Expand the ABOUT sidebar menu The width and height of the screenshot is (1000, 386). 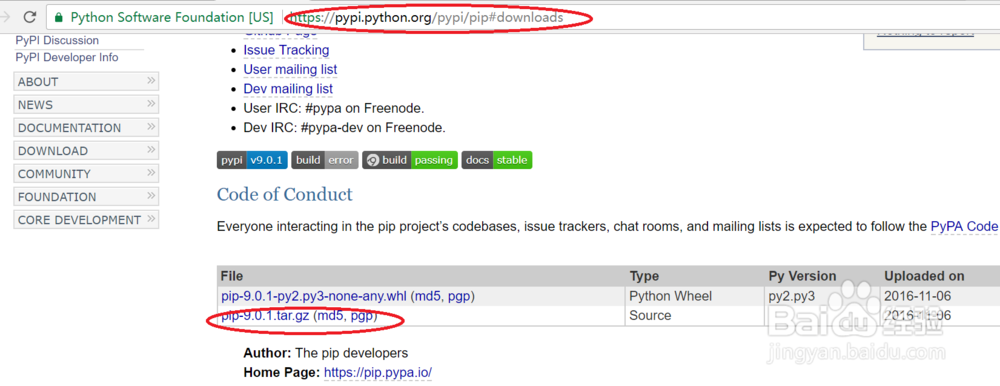click(x=86, y=82)
